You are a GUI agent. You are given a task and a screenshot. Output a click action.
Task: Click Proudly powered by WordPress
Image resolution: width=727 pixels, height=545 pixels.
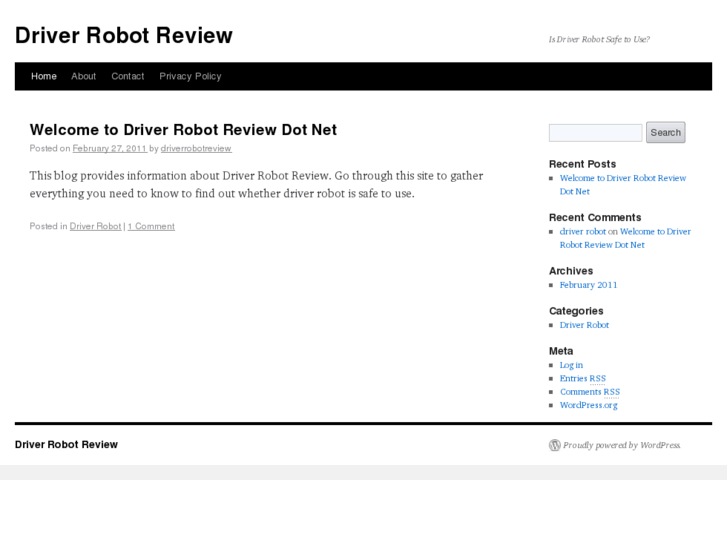(x=621, y=445)
